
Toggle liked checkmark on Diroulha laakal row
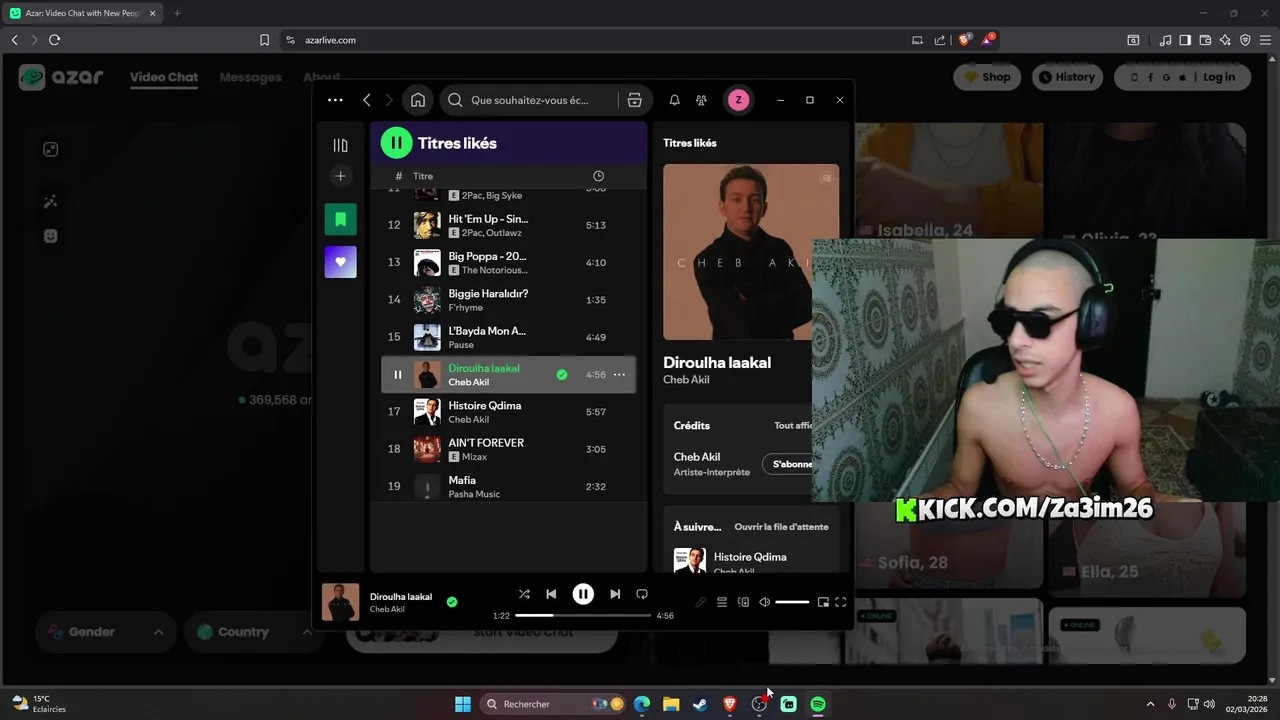[x=562, y=375]
